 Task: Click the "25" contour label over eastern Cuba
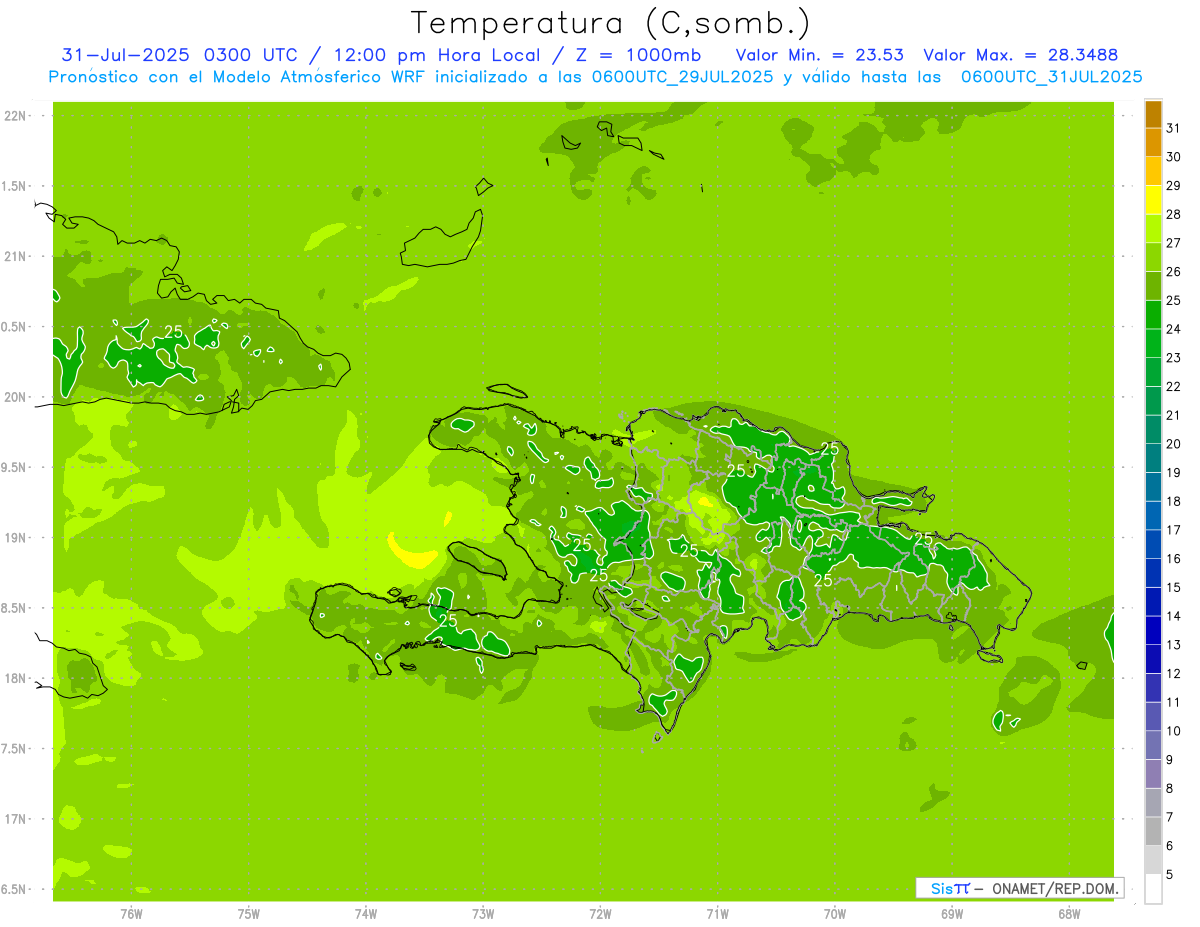(x=173, y=331)
